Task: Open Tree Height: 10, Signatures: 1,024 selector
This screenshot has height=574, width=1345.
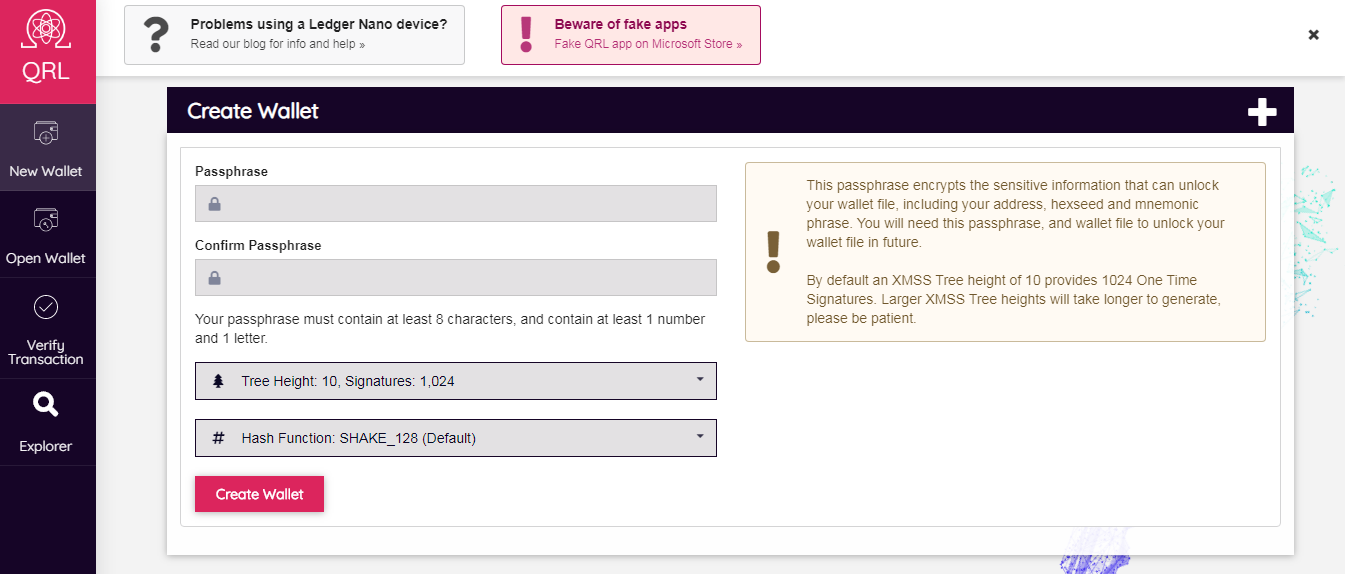Action: 456,381
